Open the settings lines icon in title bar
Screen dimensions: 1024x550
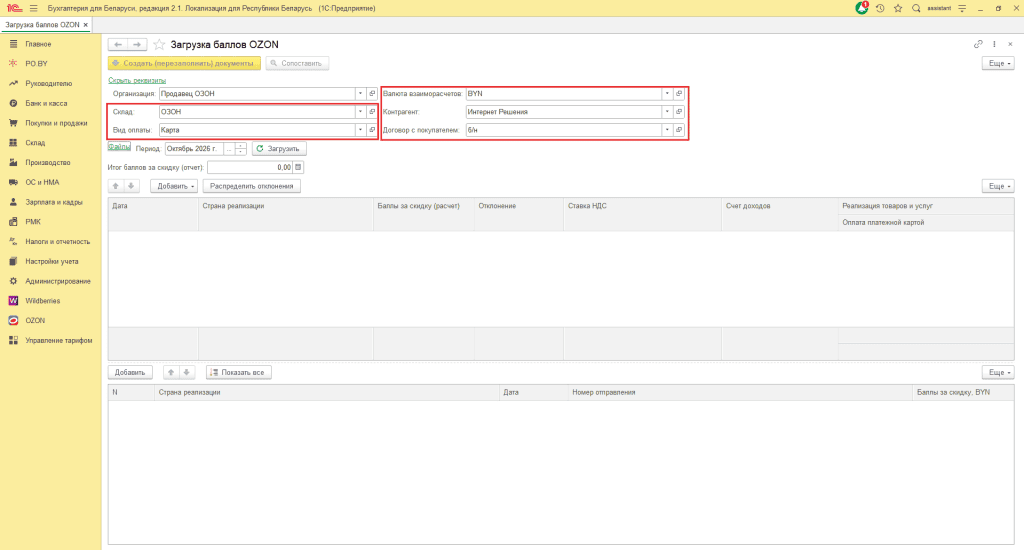[x=962, y=8]
